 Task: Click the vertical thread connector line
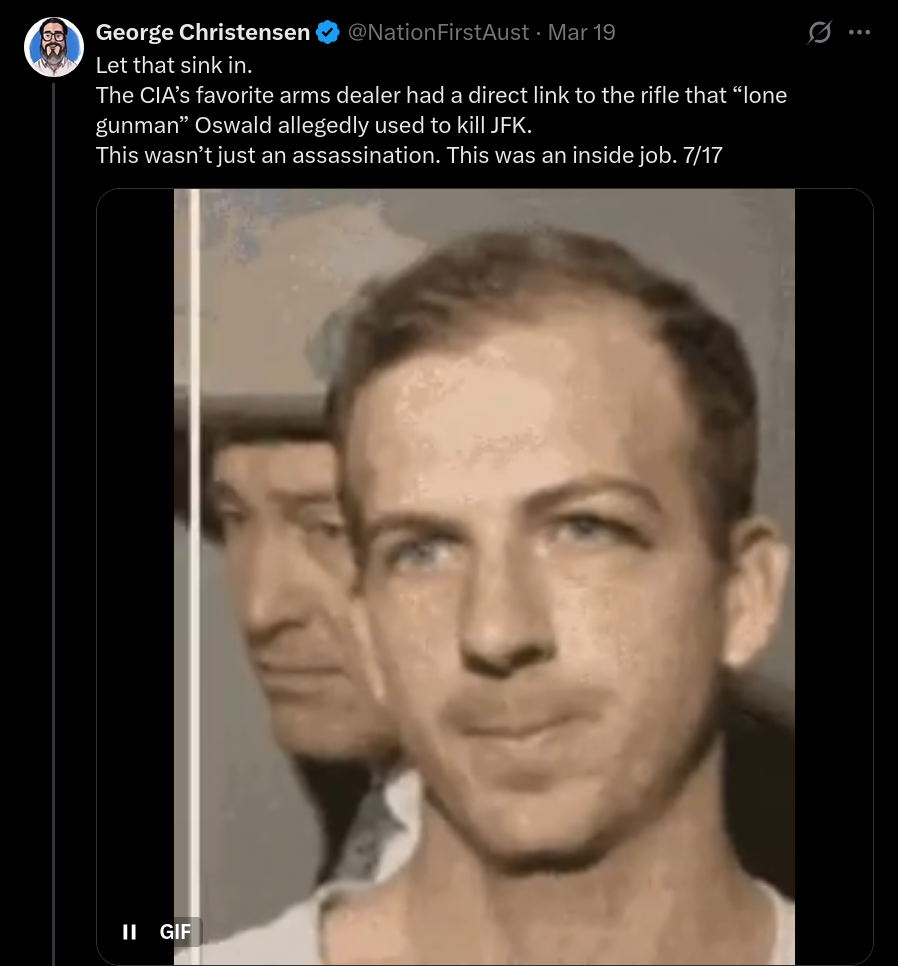tap(54, 524)
